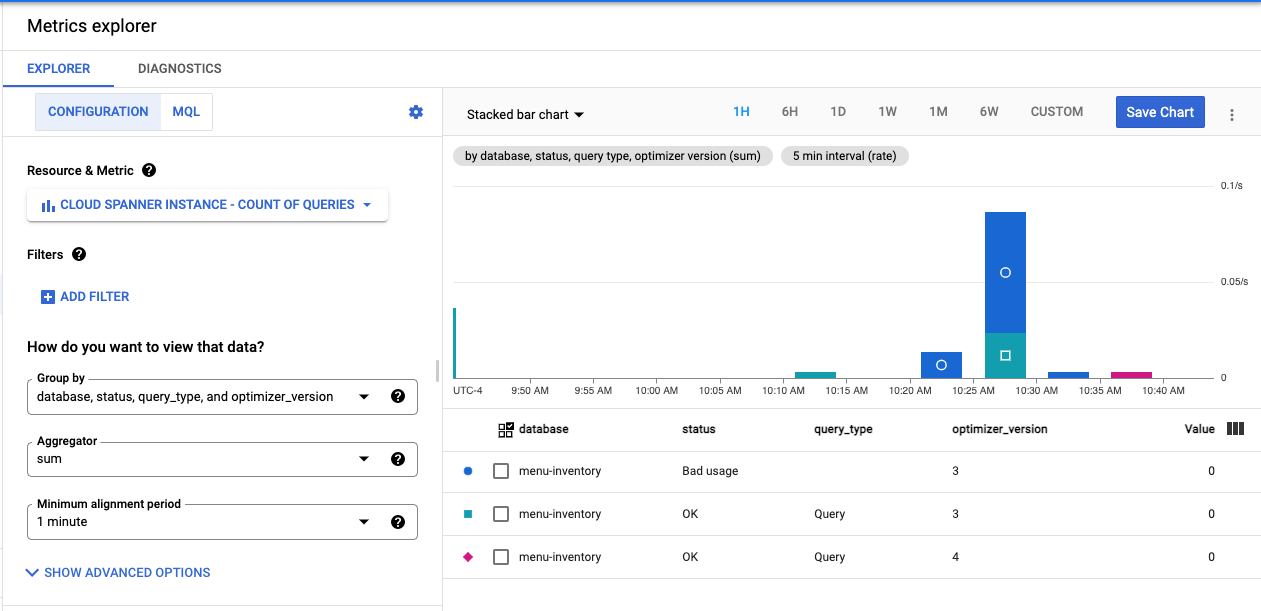Check the menu-inventory row with optimizer_version 4
Image resolution: width=1261 pixels, height=611 pixels.
click(501, 557)
